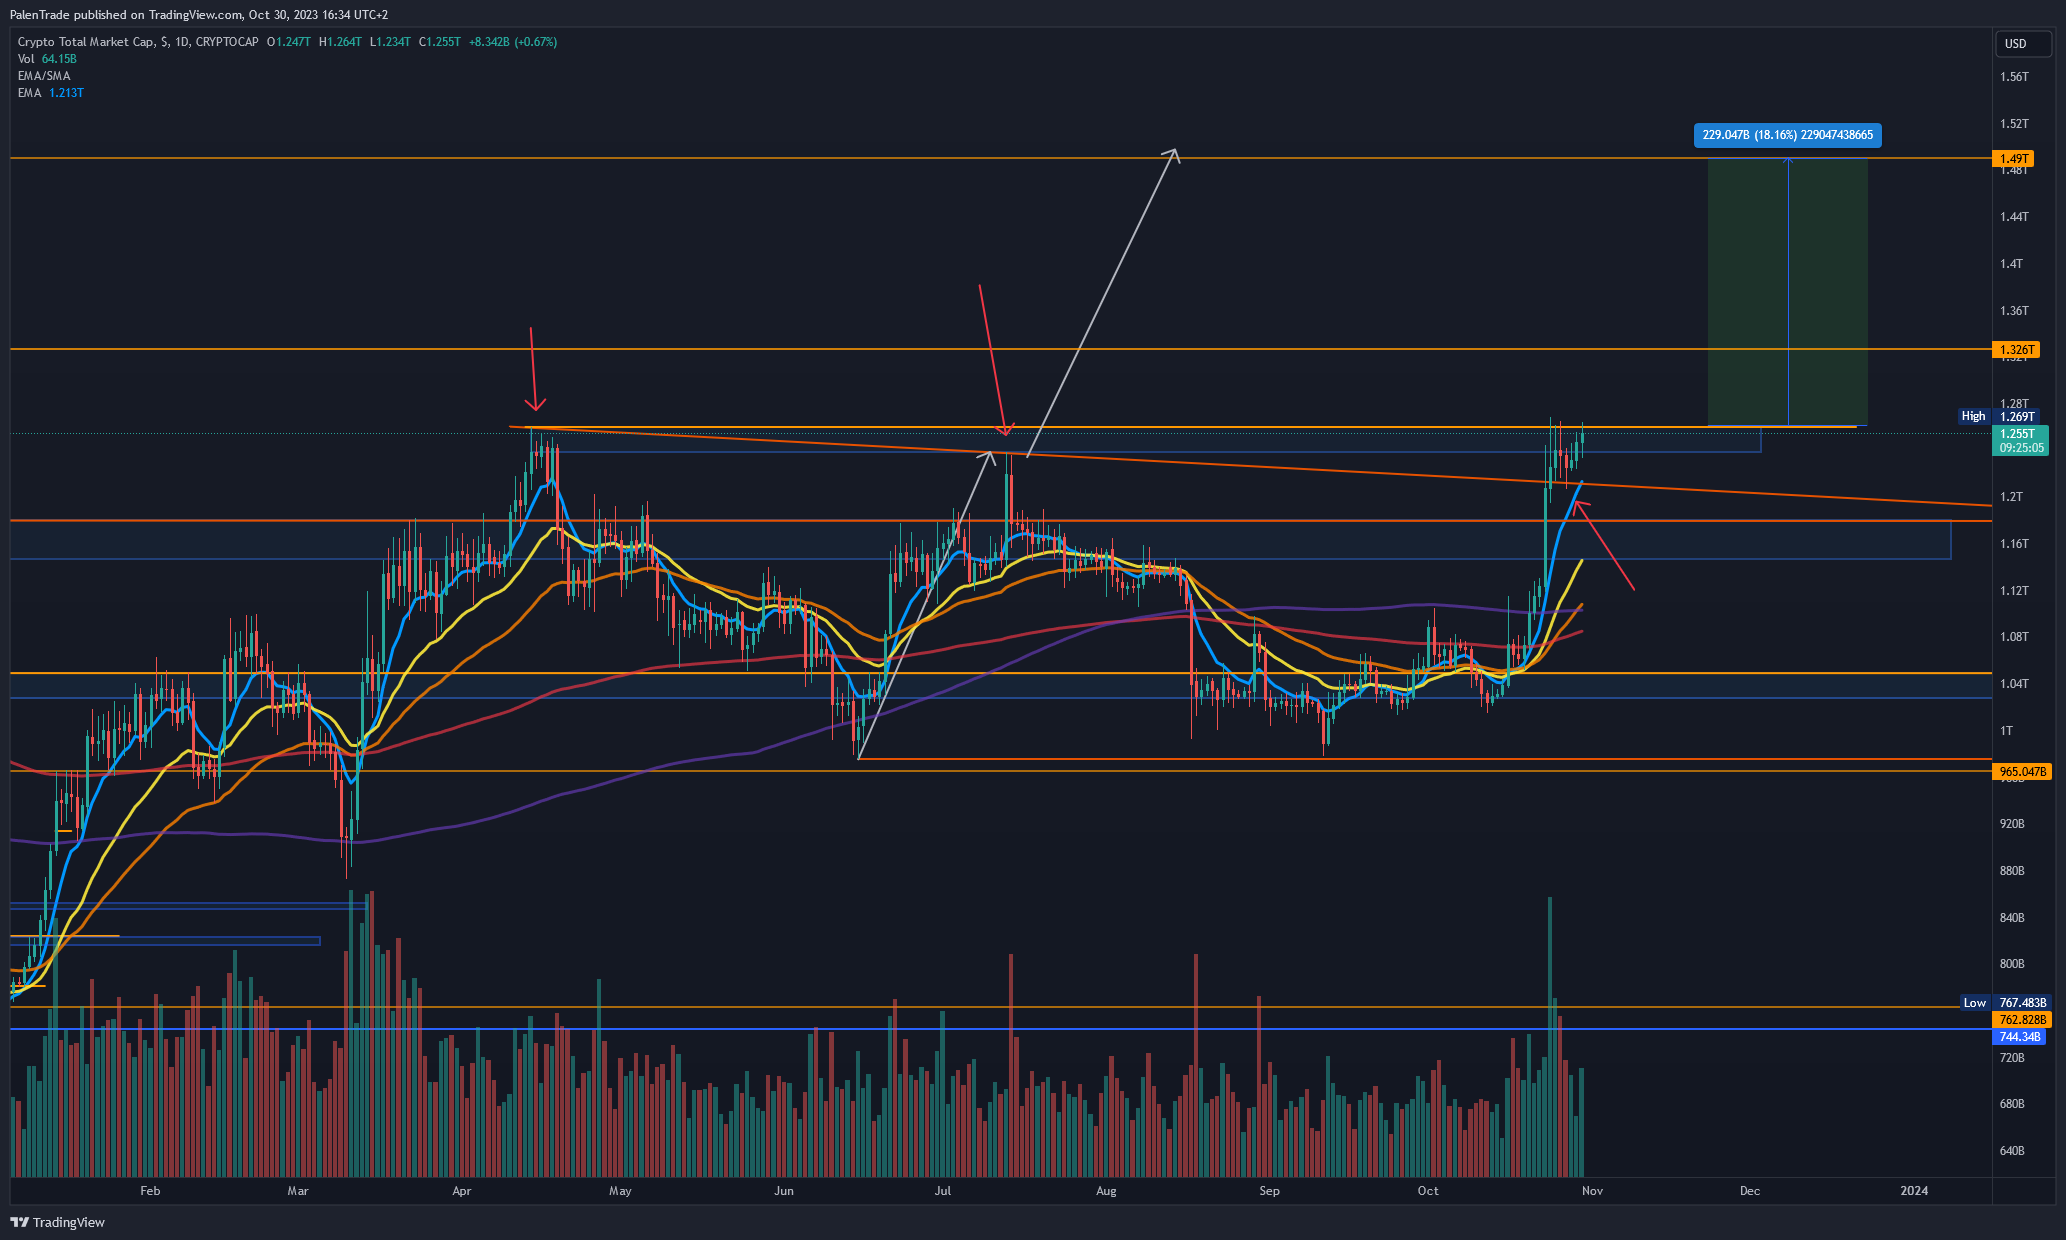Image resolution: width=2066 pixels, height=1240 pixels.
Task: Click the blue 744.34B price label
Action: pyautogui.click(x=2019, y=1037)
